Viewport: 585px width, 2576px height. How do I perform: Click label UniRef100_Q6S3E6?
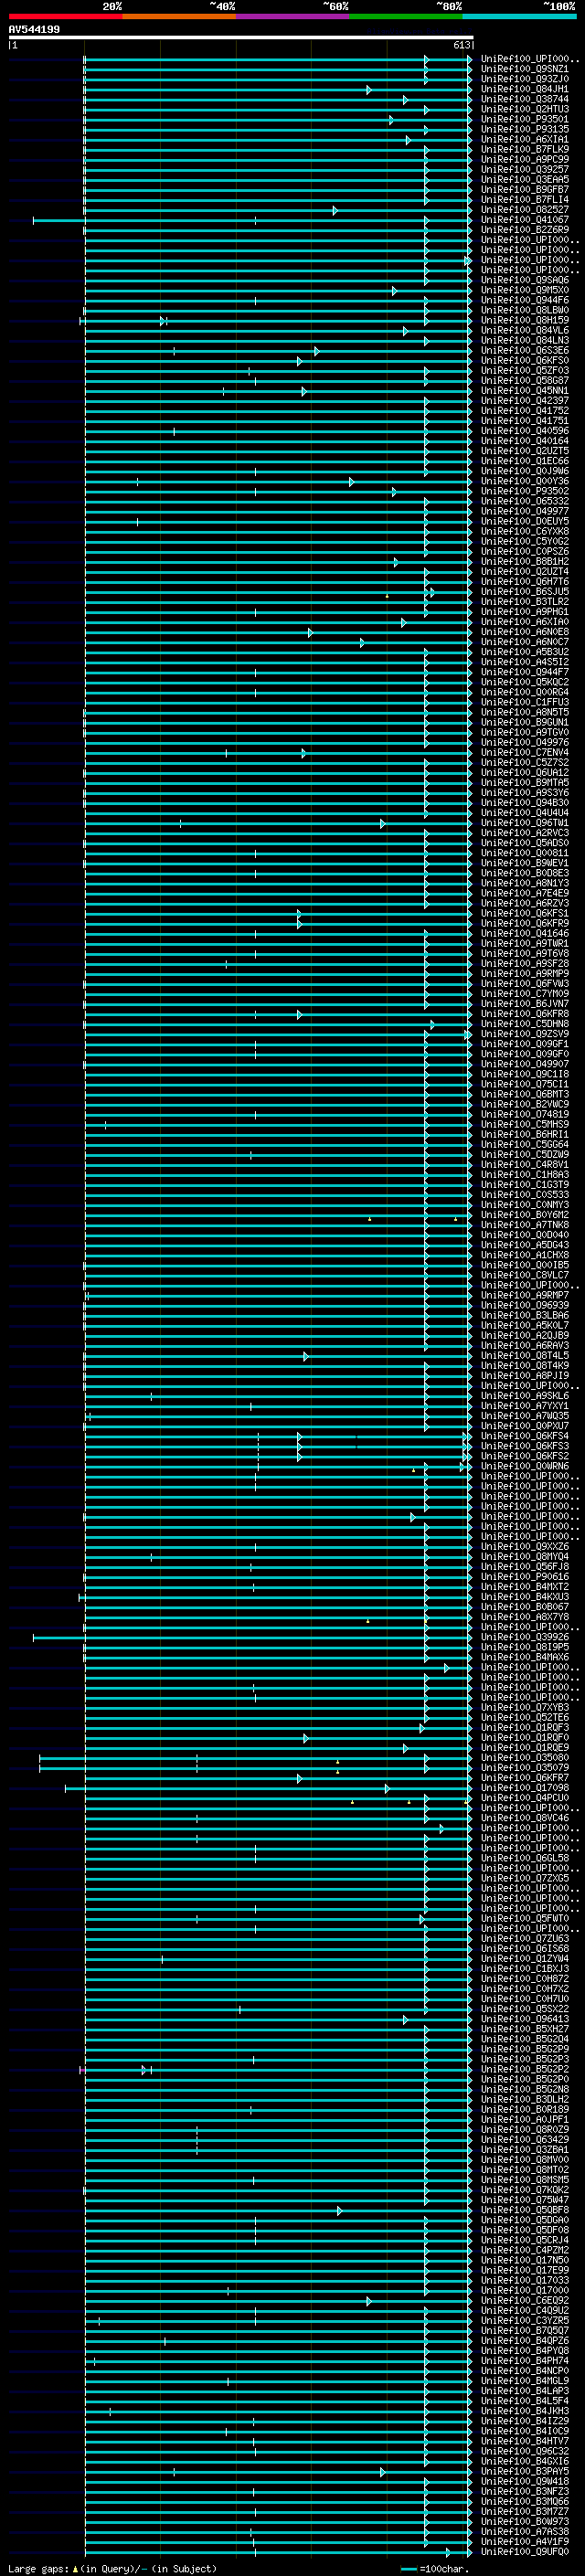click(x=525, y=351)
